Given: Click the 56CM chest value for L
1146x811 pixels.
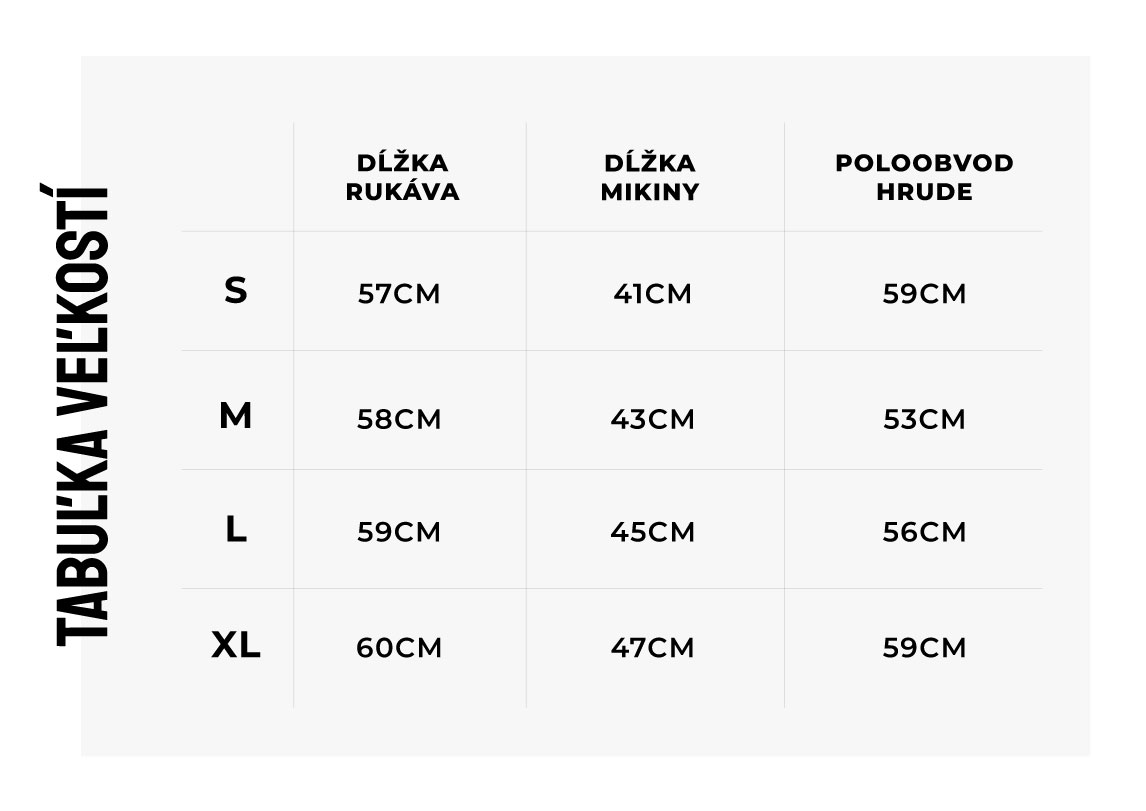Looking at the screenshot, I should (x=925, y=532).
